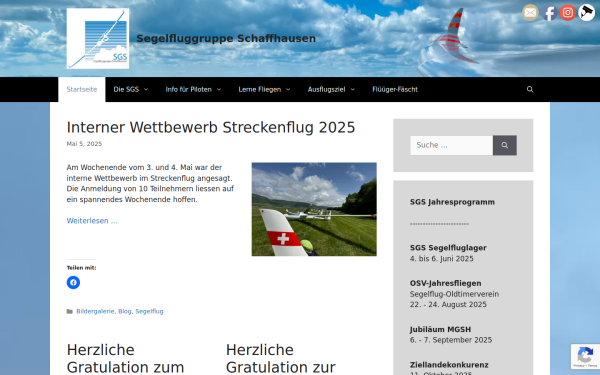600x375 pixels.
Task: Open the Facebook page icon in header
Action: tap(549, 13)
